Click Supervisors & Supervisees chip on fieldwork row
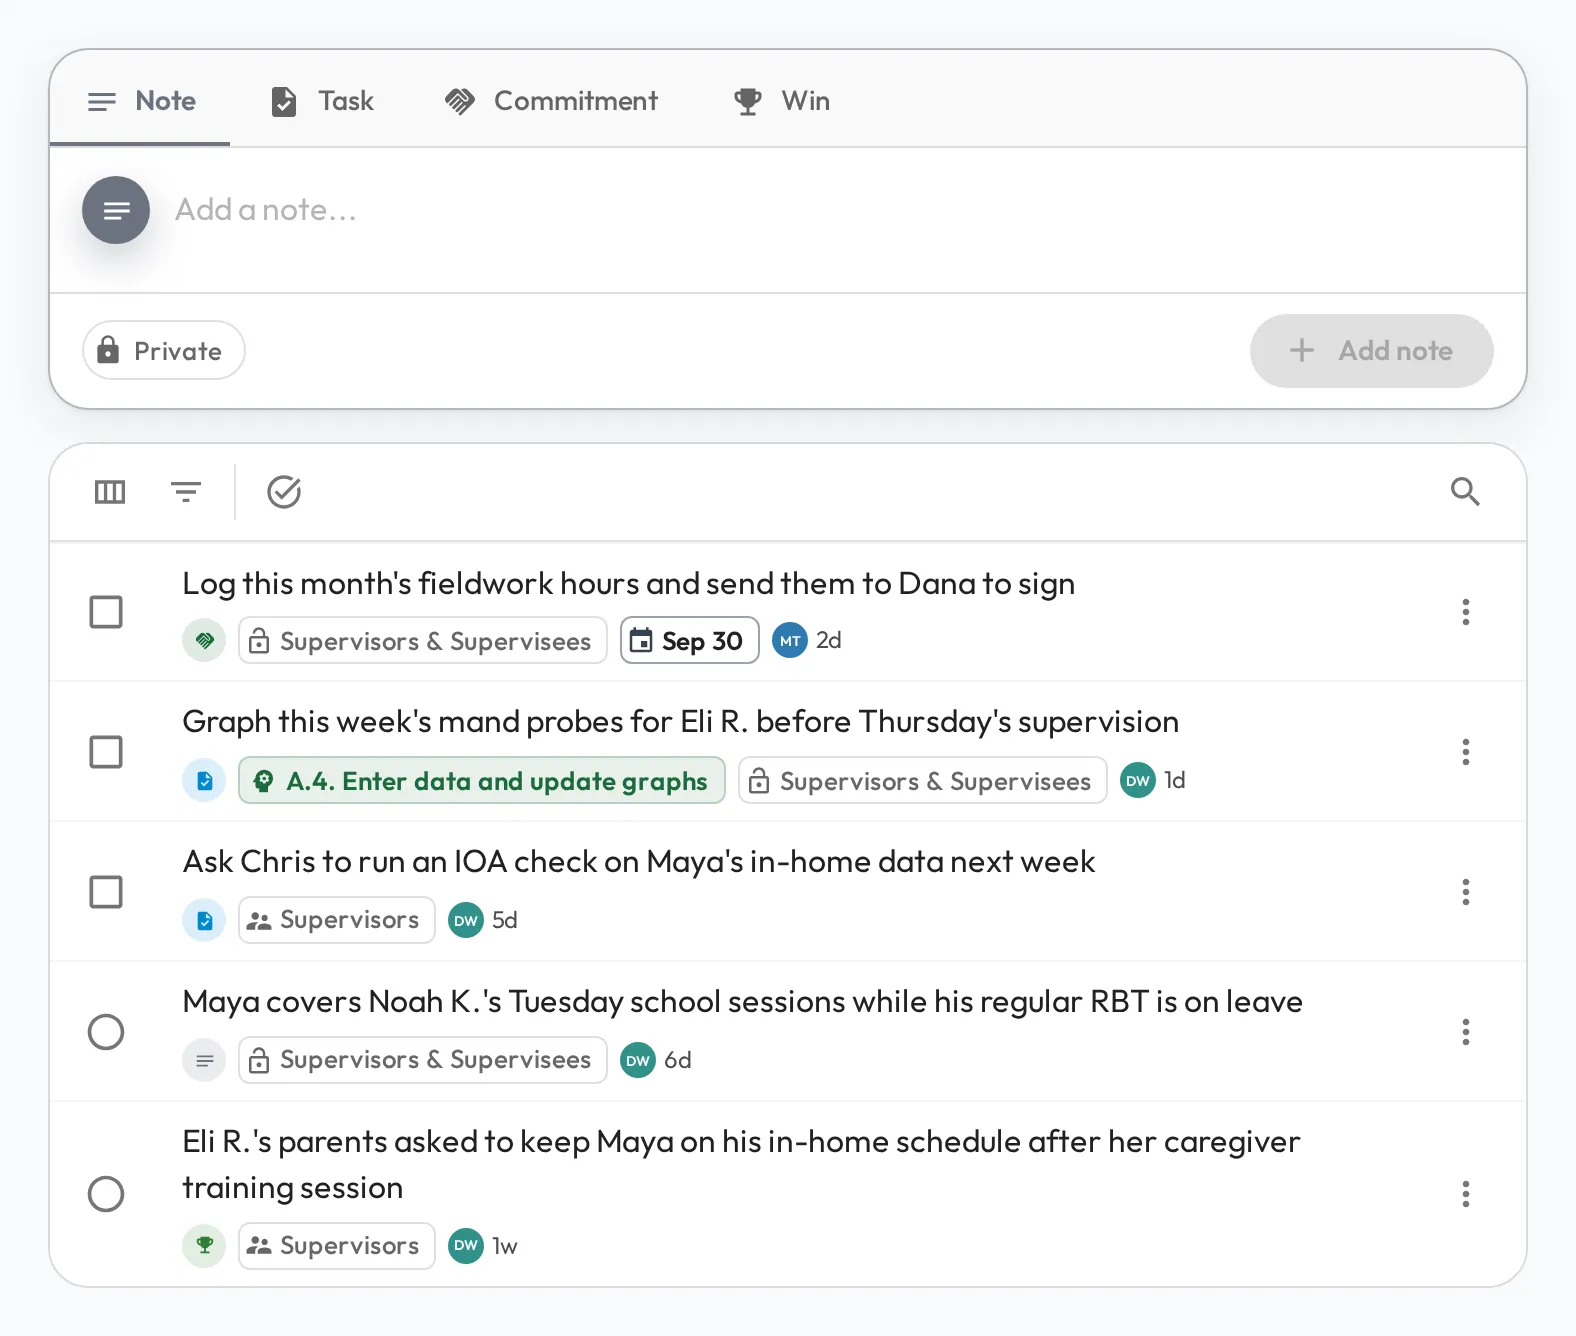Screen dimensions: 1576x1336 pos(423,640)
